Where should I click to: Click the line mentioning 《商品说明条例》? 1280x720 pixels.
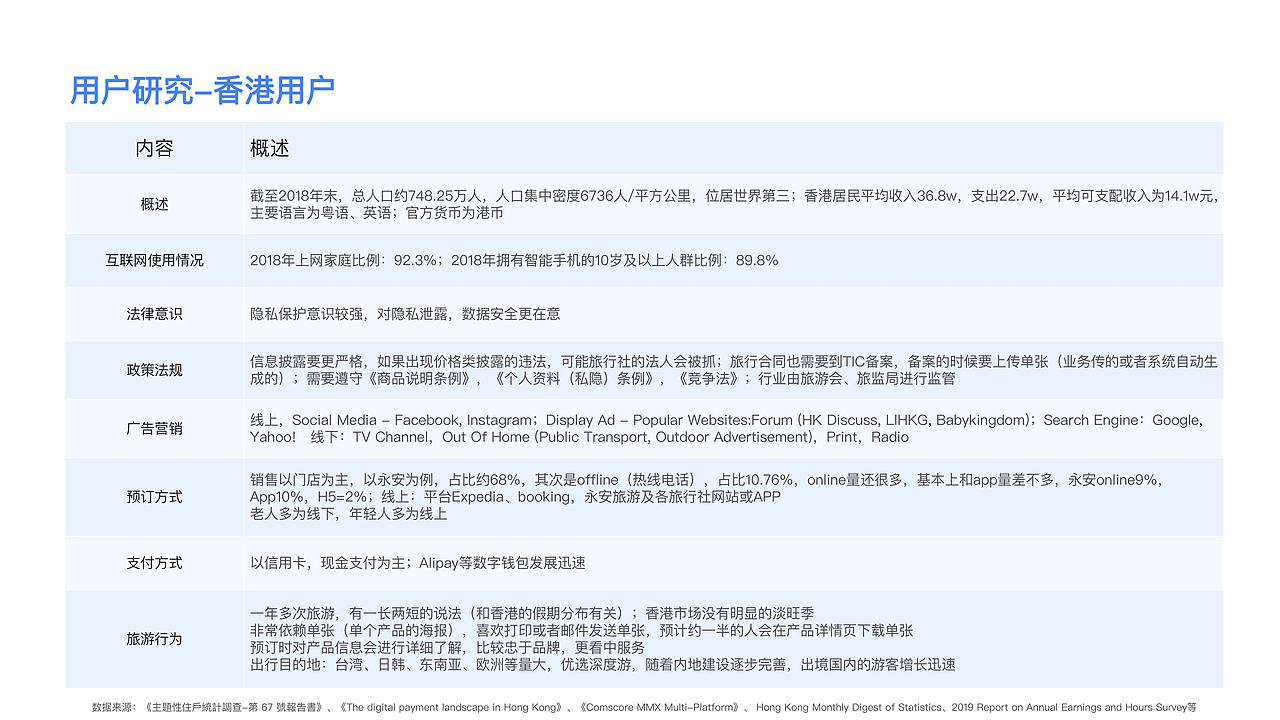click(603, 379)
